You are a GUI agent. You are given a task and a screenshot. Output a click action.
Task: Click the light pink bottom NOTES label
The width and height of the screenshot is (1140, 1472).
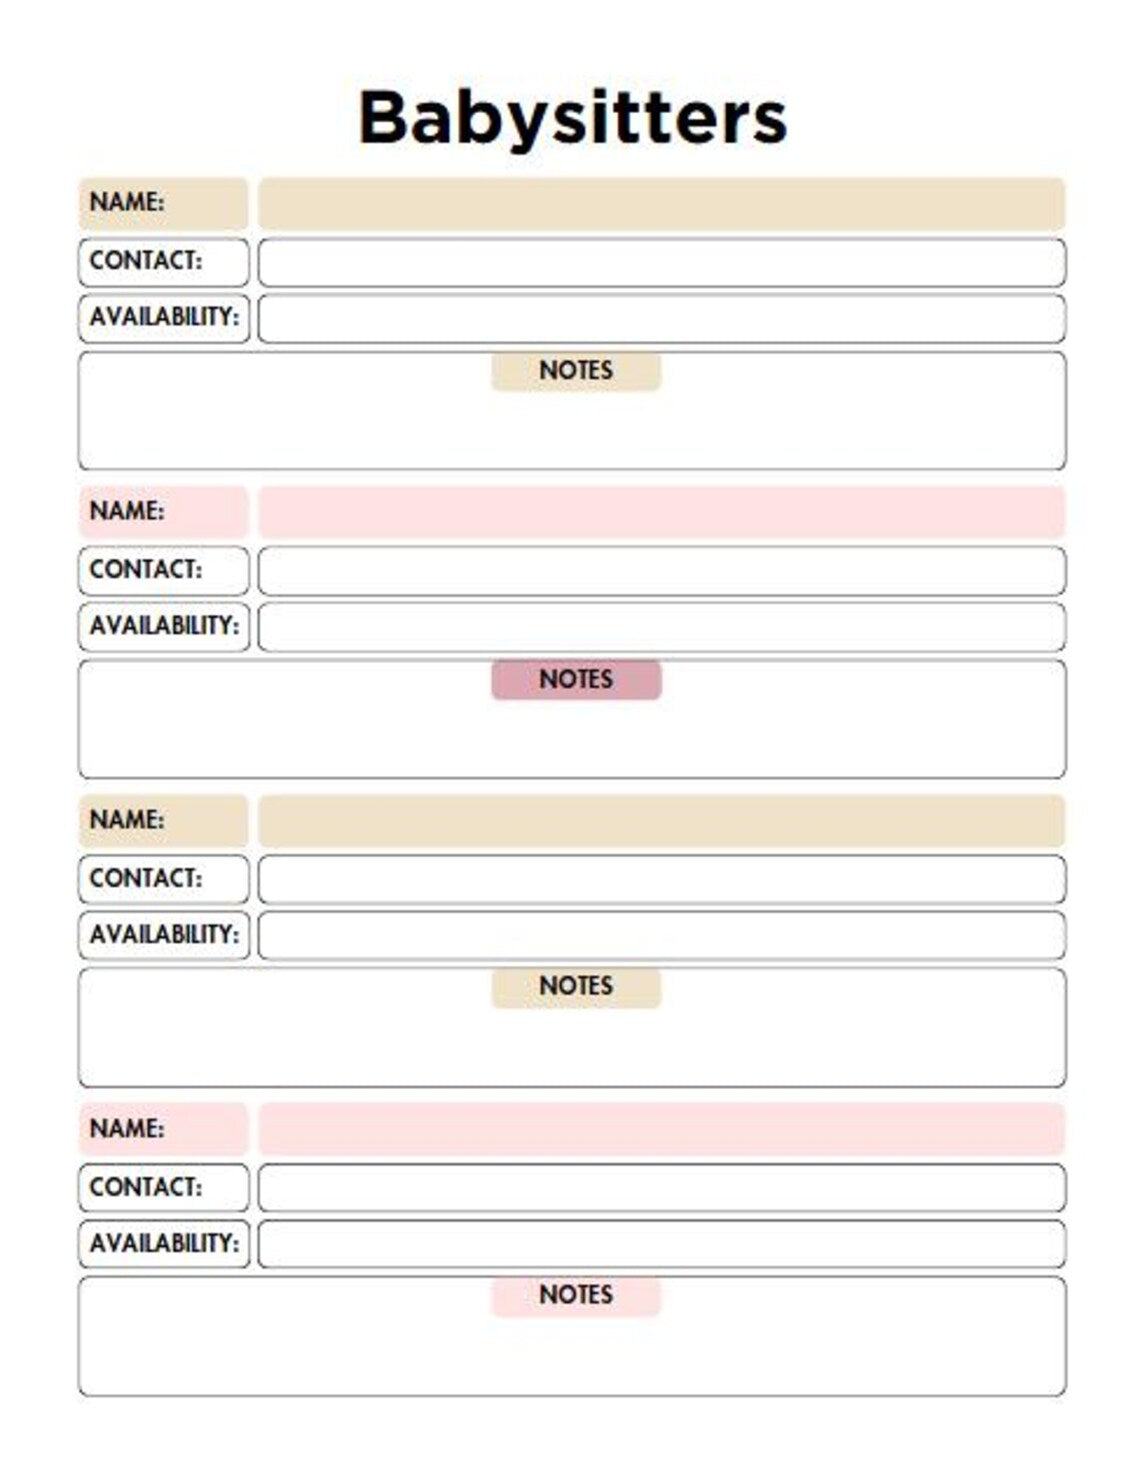click(576, 1297)
